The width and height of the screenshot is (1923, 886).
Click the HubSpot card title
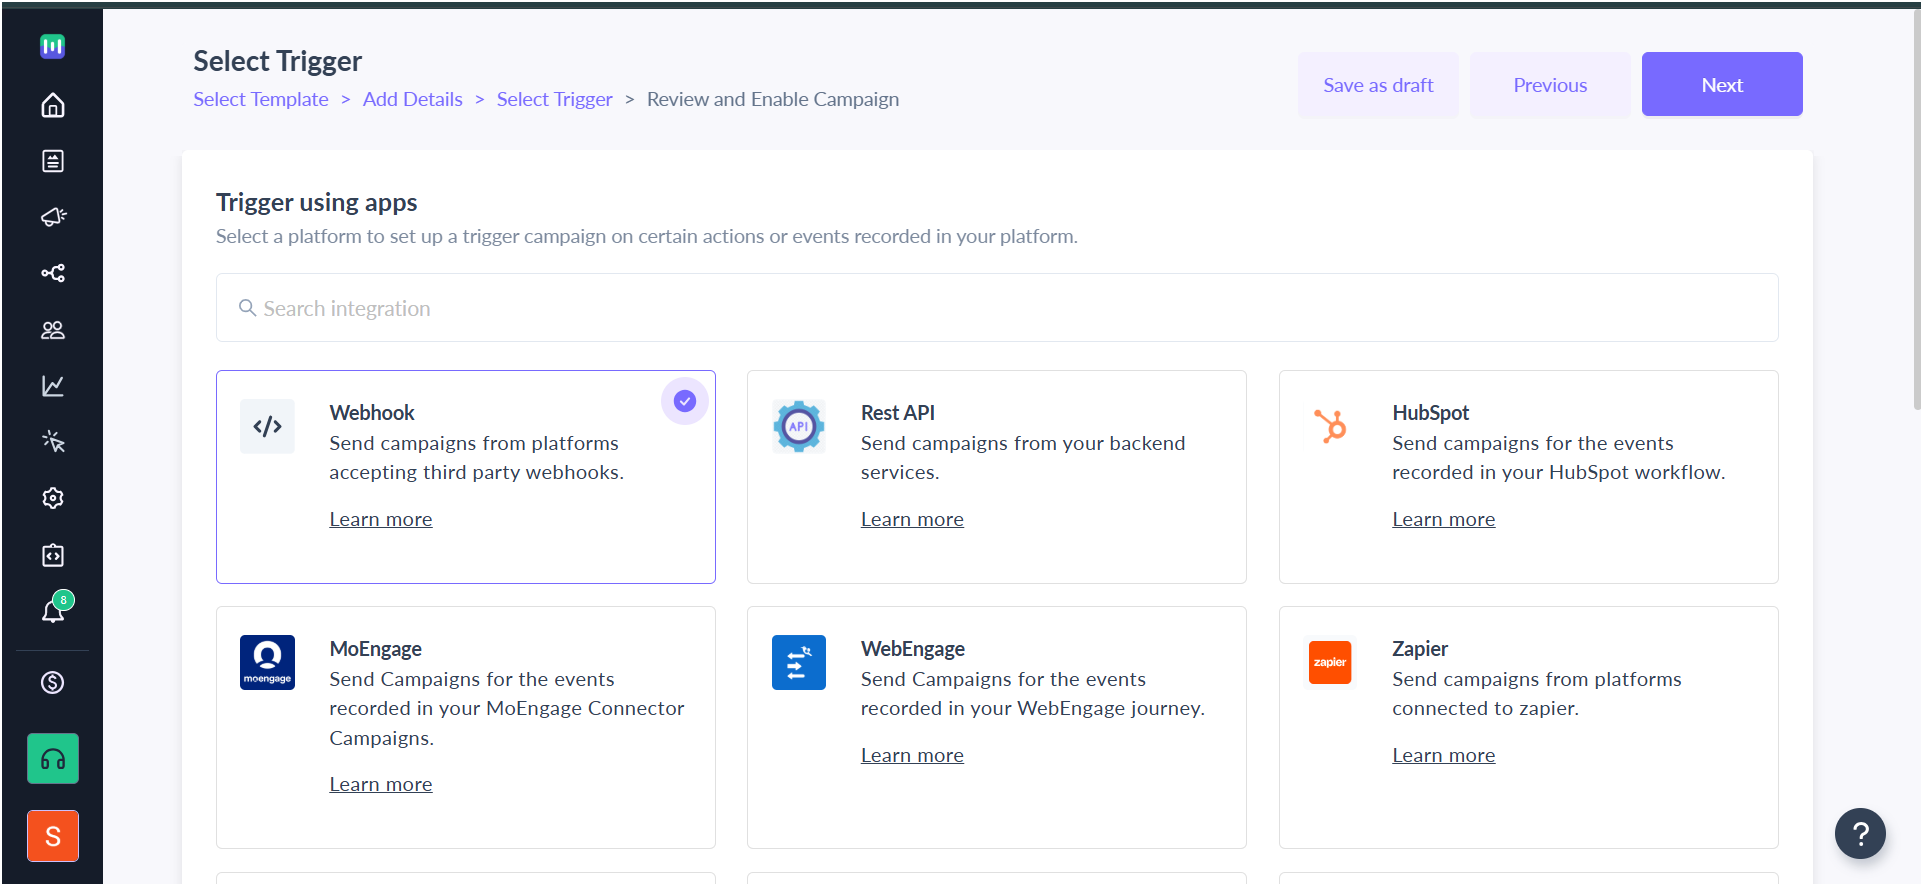pyautogui.click(x=1431, y=413)
